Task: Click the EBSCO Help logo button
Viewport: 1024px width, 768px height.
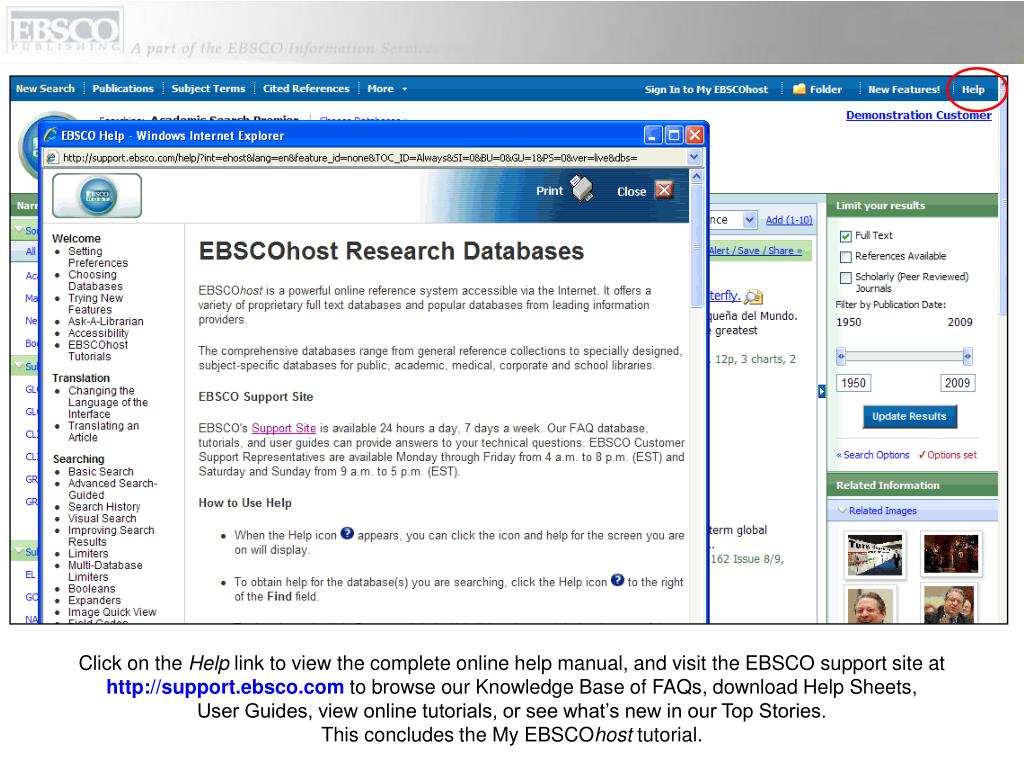Action: tap(97, 195)
